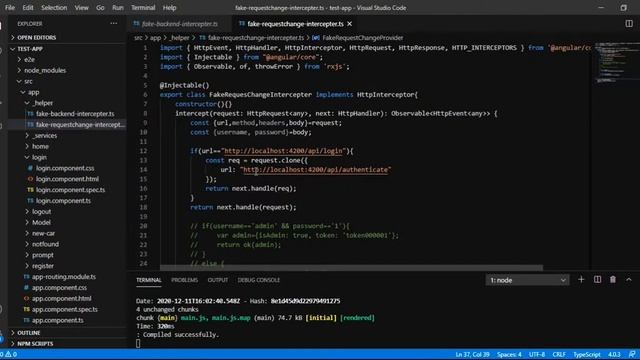Select the 1: node terminal dropdown

[x=527, y=280]
